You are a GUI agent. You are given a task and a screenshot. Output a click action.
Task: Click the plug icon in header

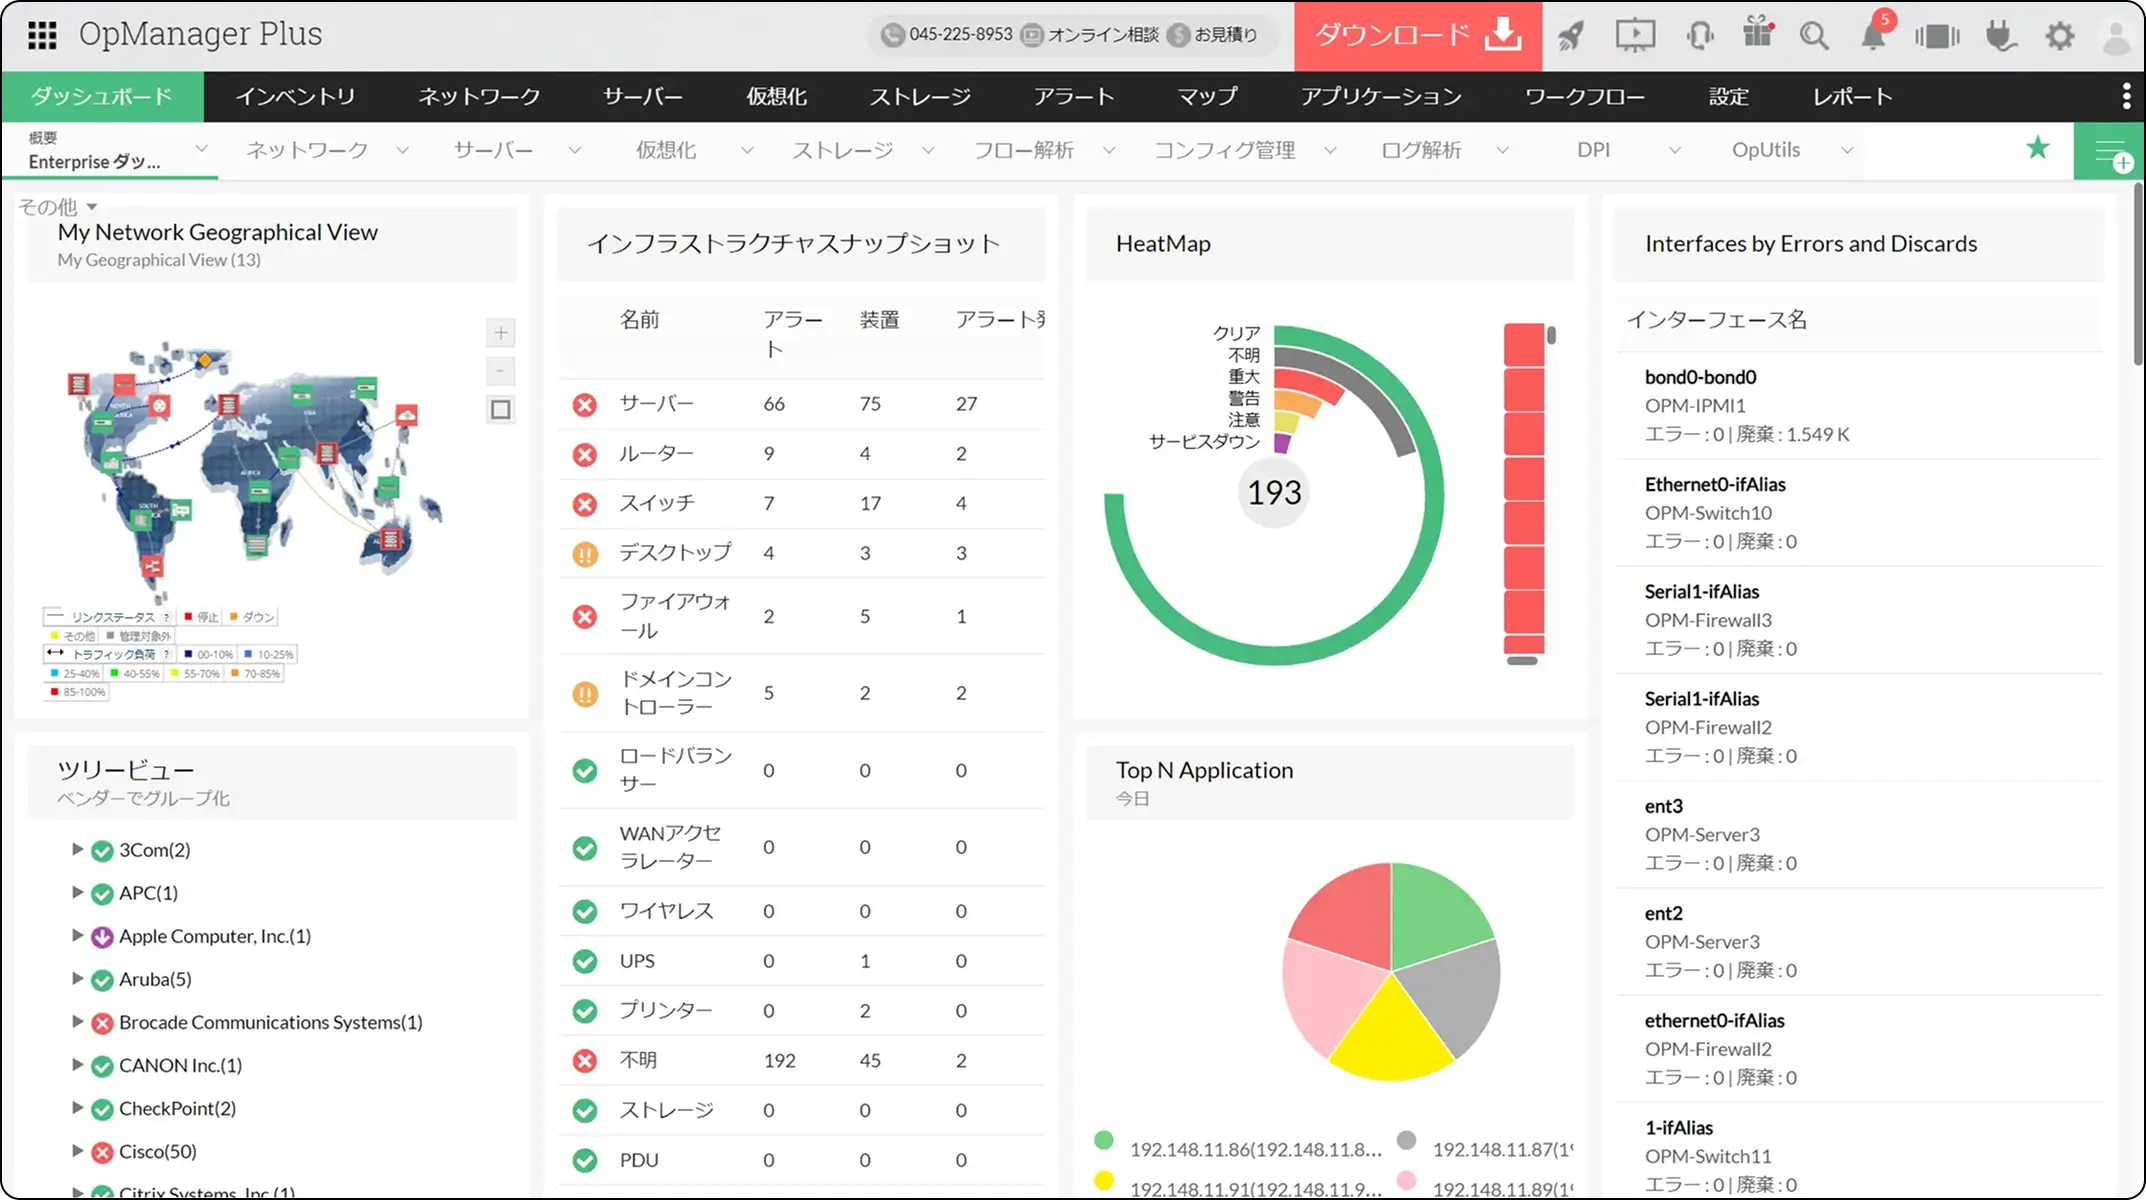tap(2000, 36)
